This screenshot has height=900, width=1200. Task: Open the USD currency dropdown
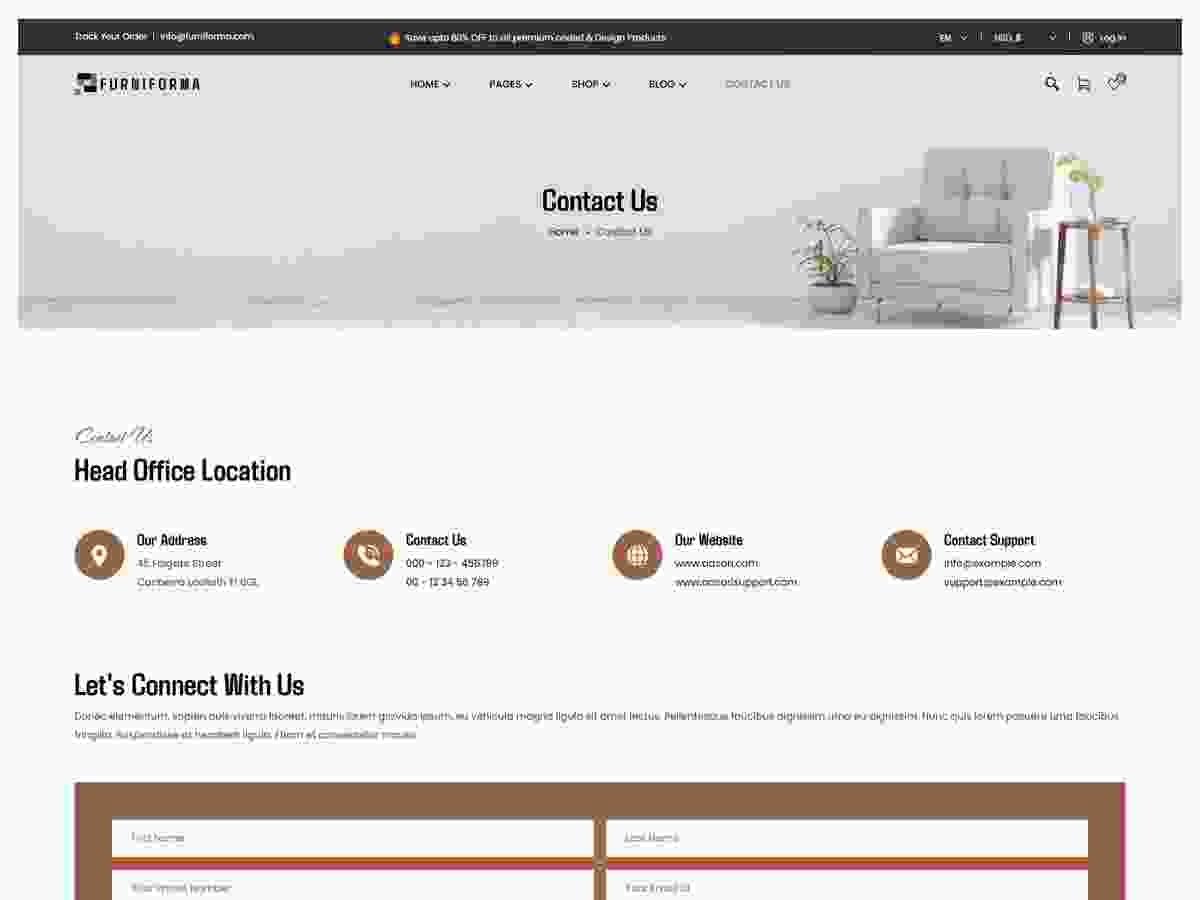pos(1024,38)
